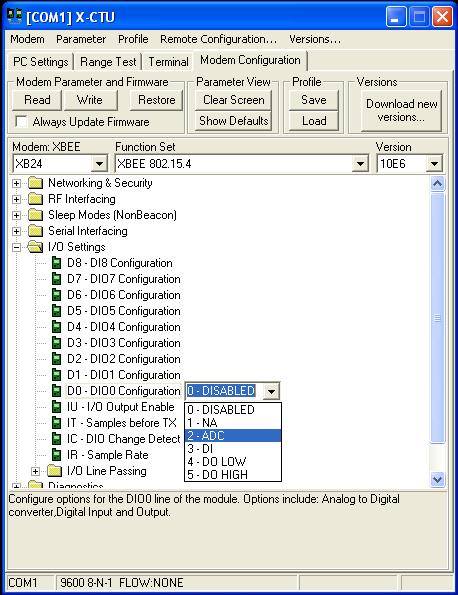
Task: Click the IU I/O Output Enable icon
Action: [x=57, y=407]
